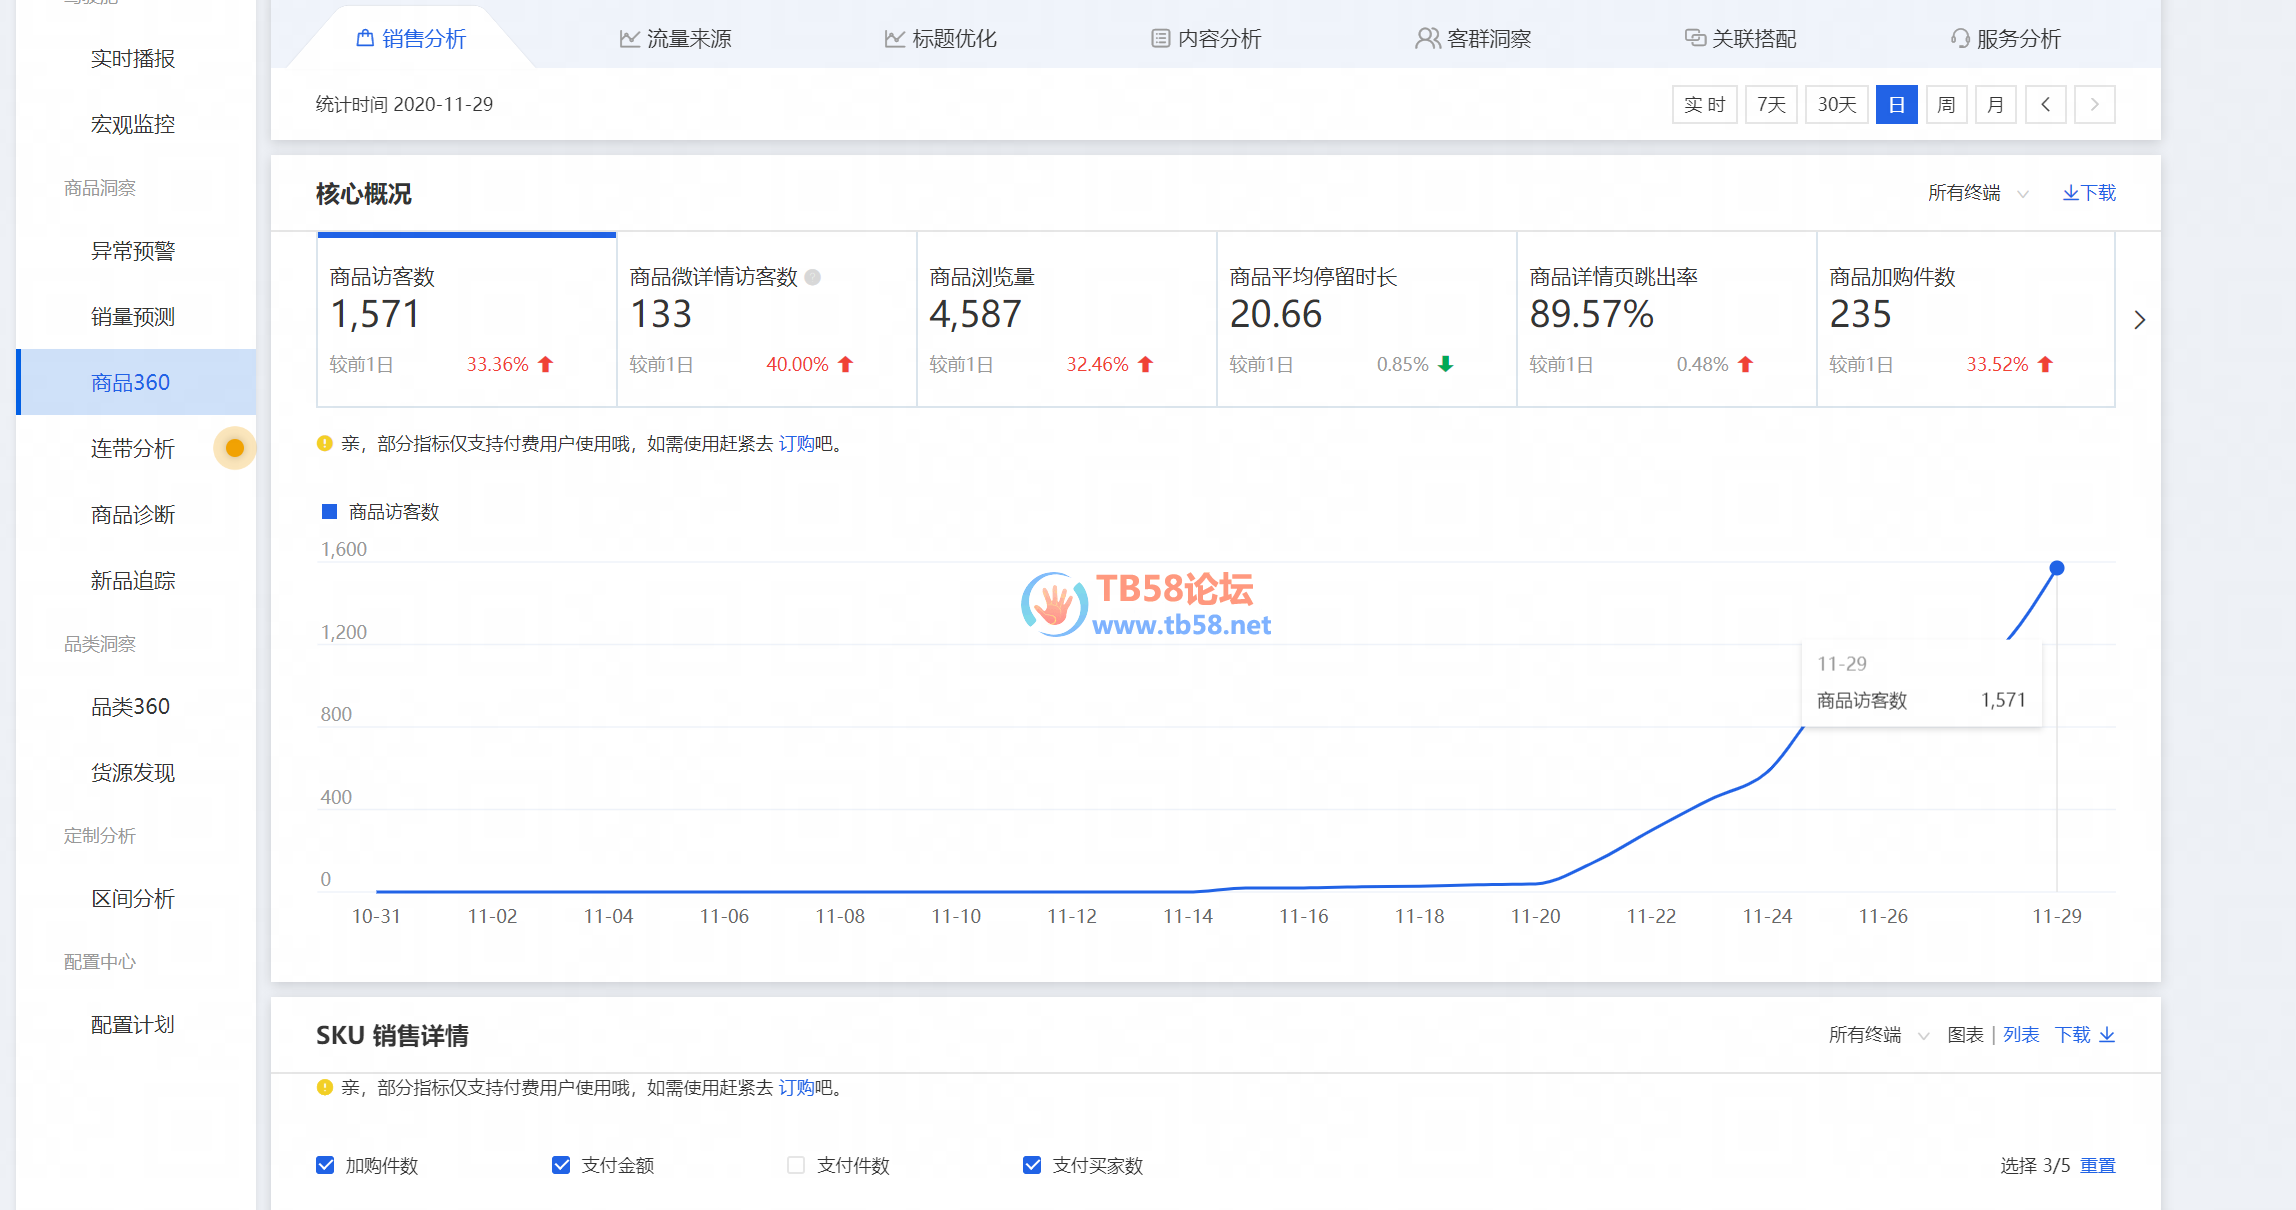This screenshot has height=1210, width=2296.
Task: Select the 商品加购件数 metric card
Action: (x=1964, y=319)
